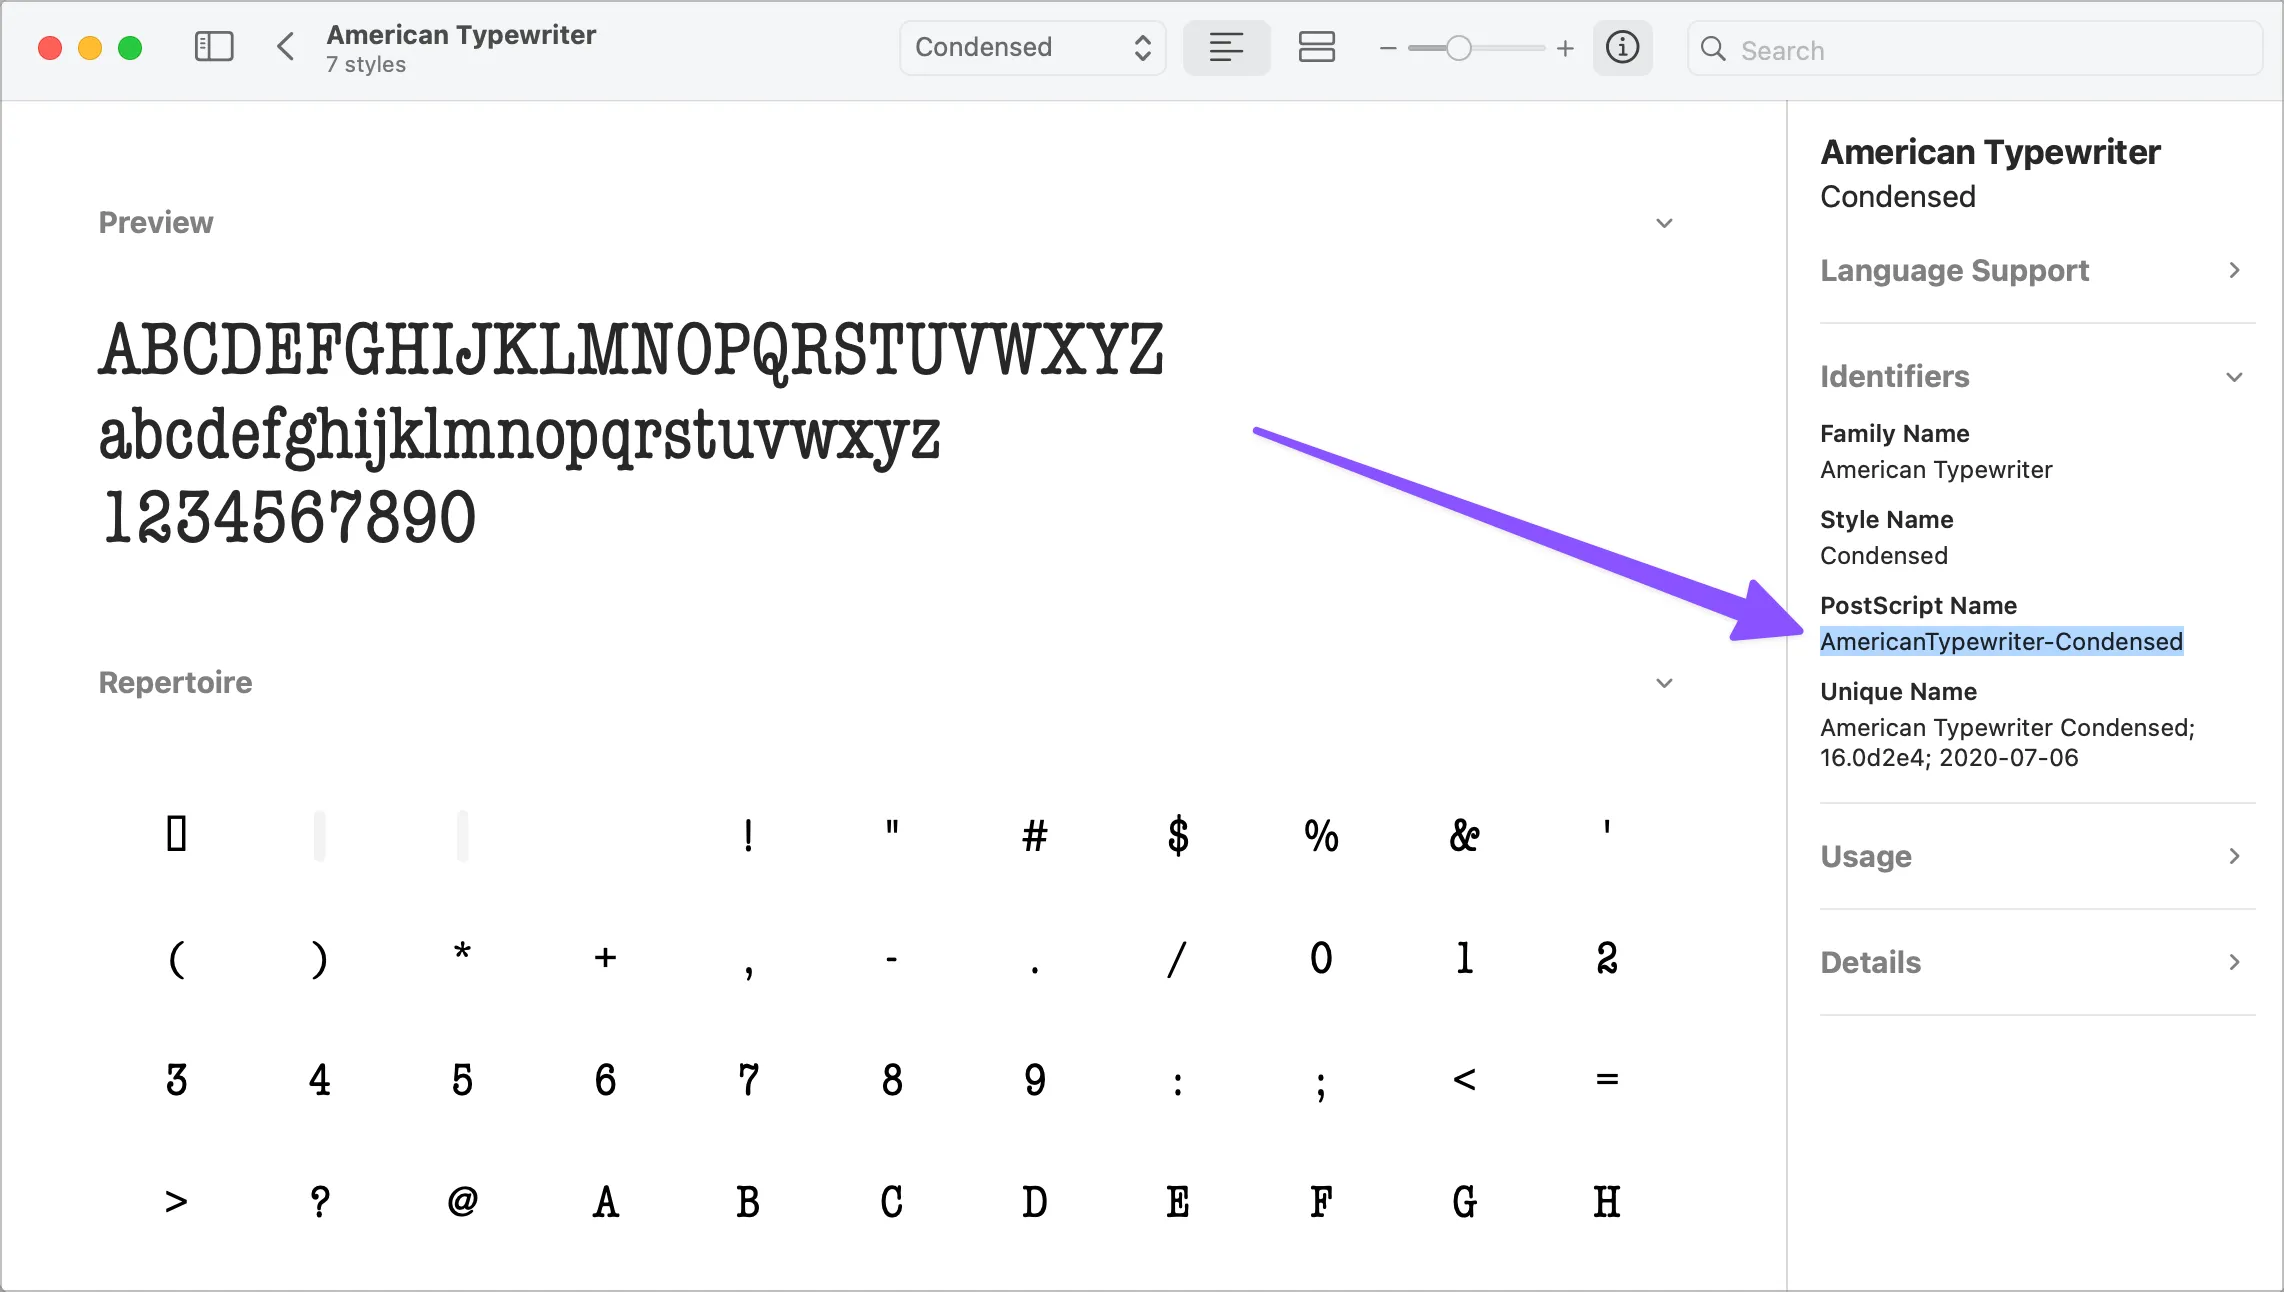
Task: Switch to sample text view
Action: [x=1226, y=47]
